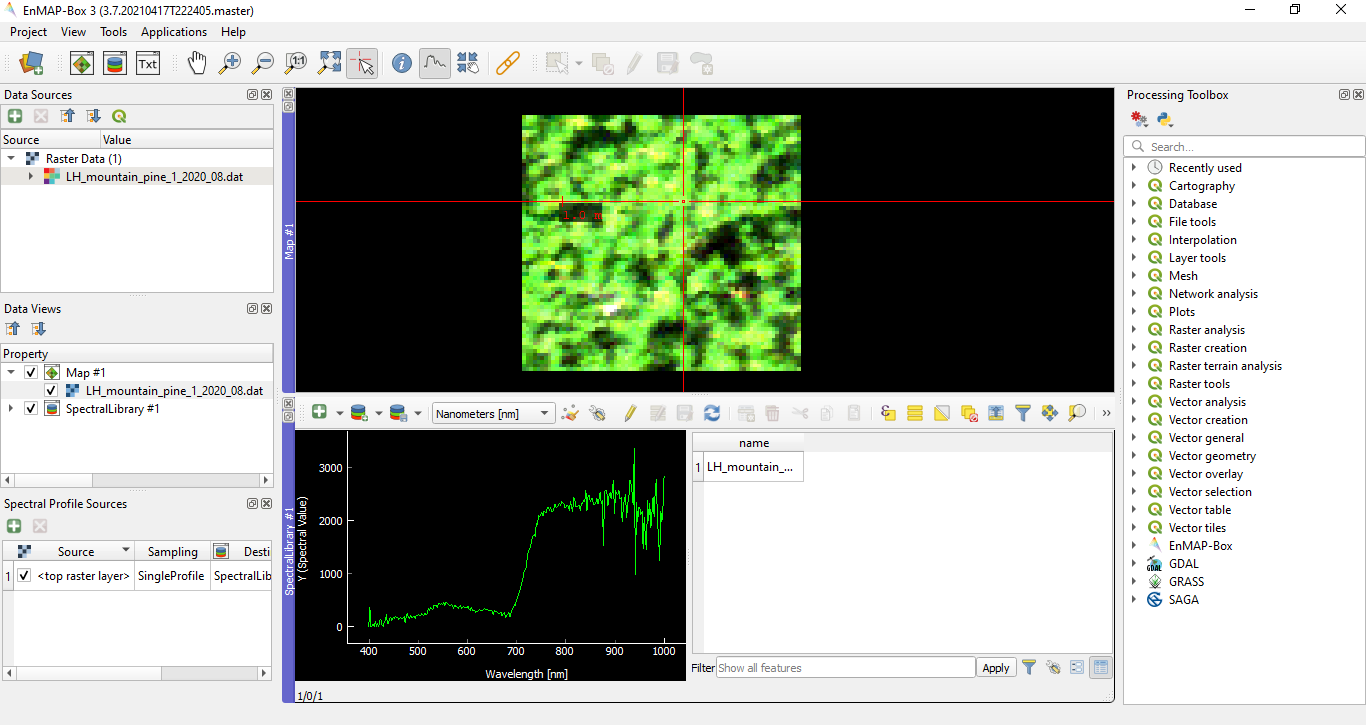Select LH_mountain_pine raster in Data Sources
This screenshot has height=725, width=1366.
(x=153, y=177)
